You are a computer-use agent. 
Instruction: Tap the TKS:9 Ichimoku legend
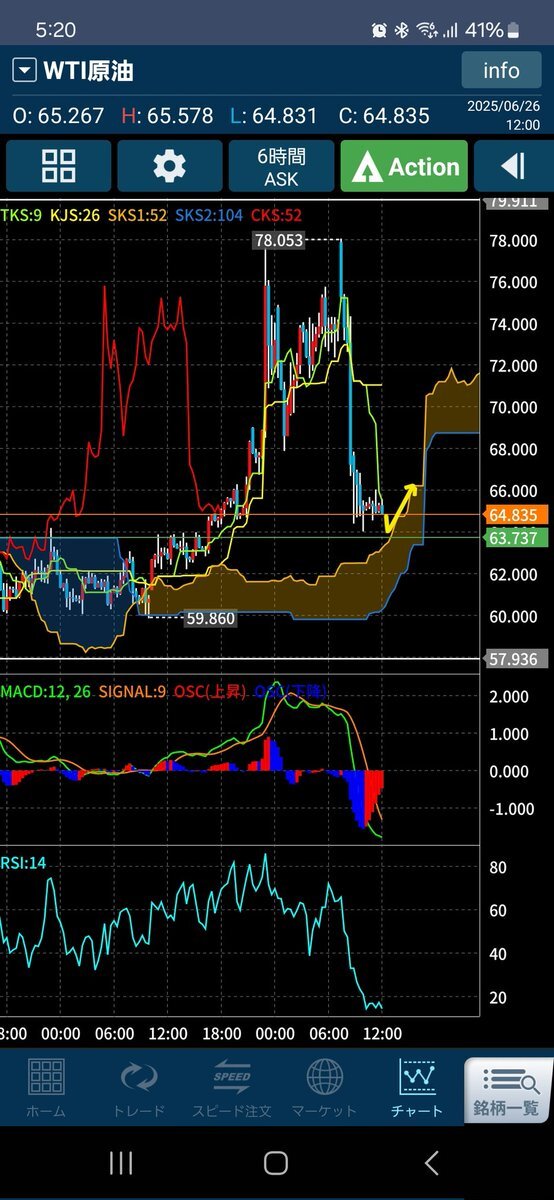21,215
